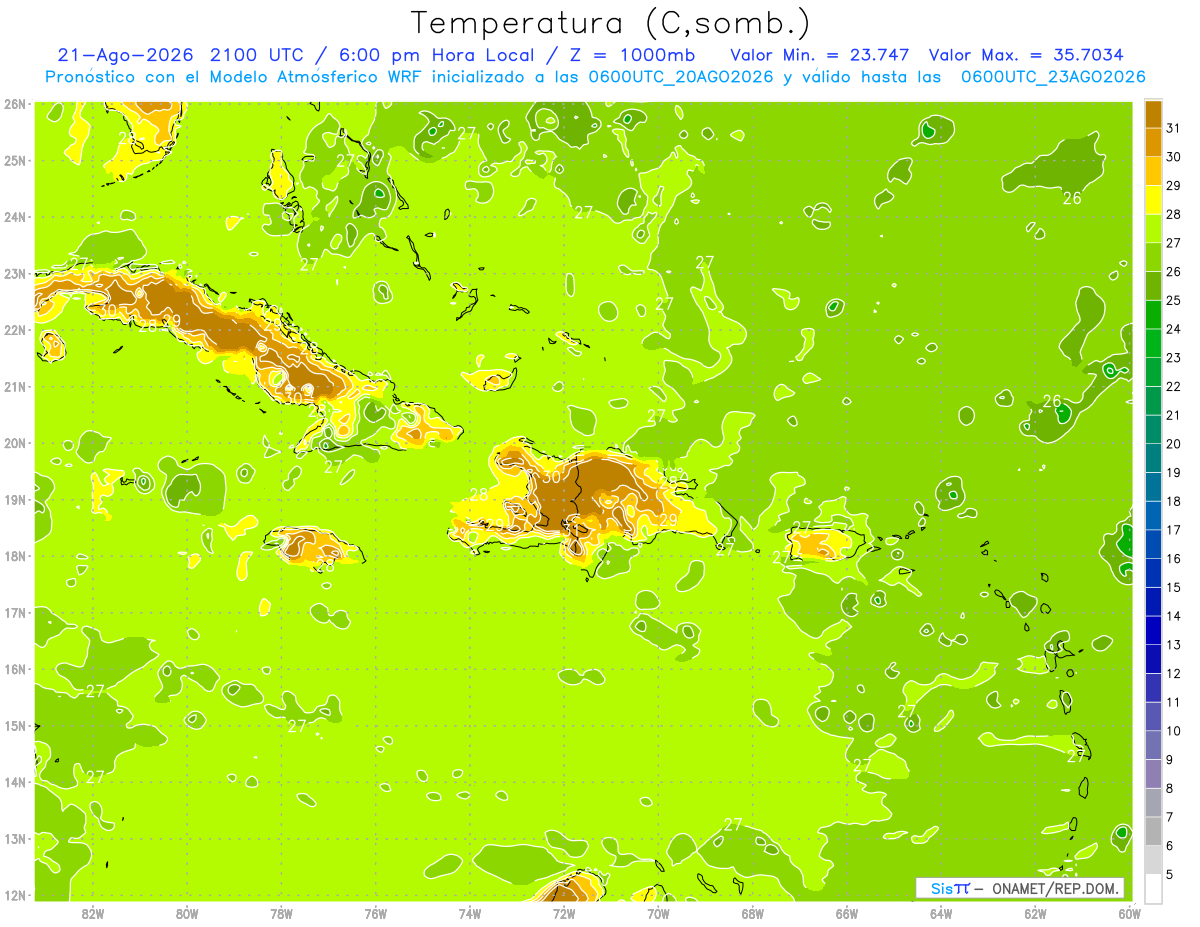Click the '25N' latitude axis label

pos(14,160)
